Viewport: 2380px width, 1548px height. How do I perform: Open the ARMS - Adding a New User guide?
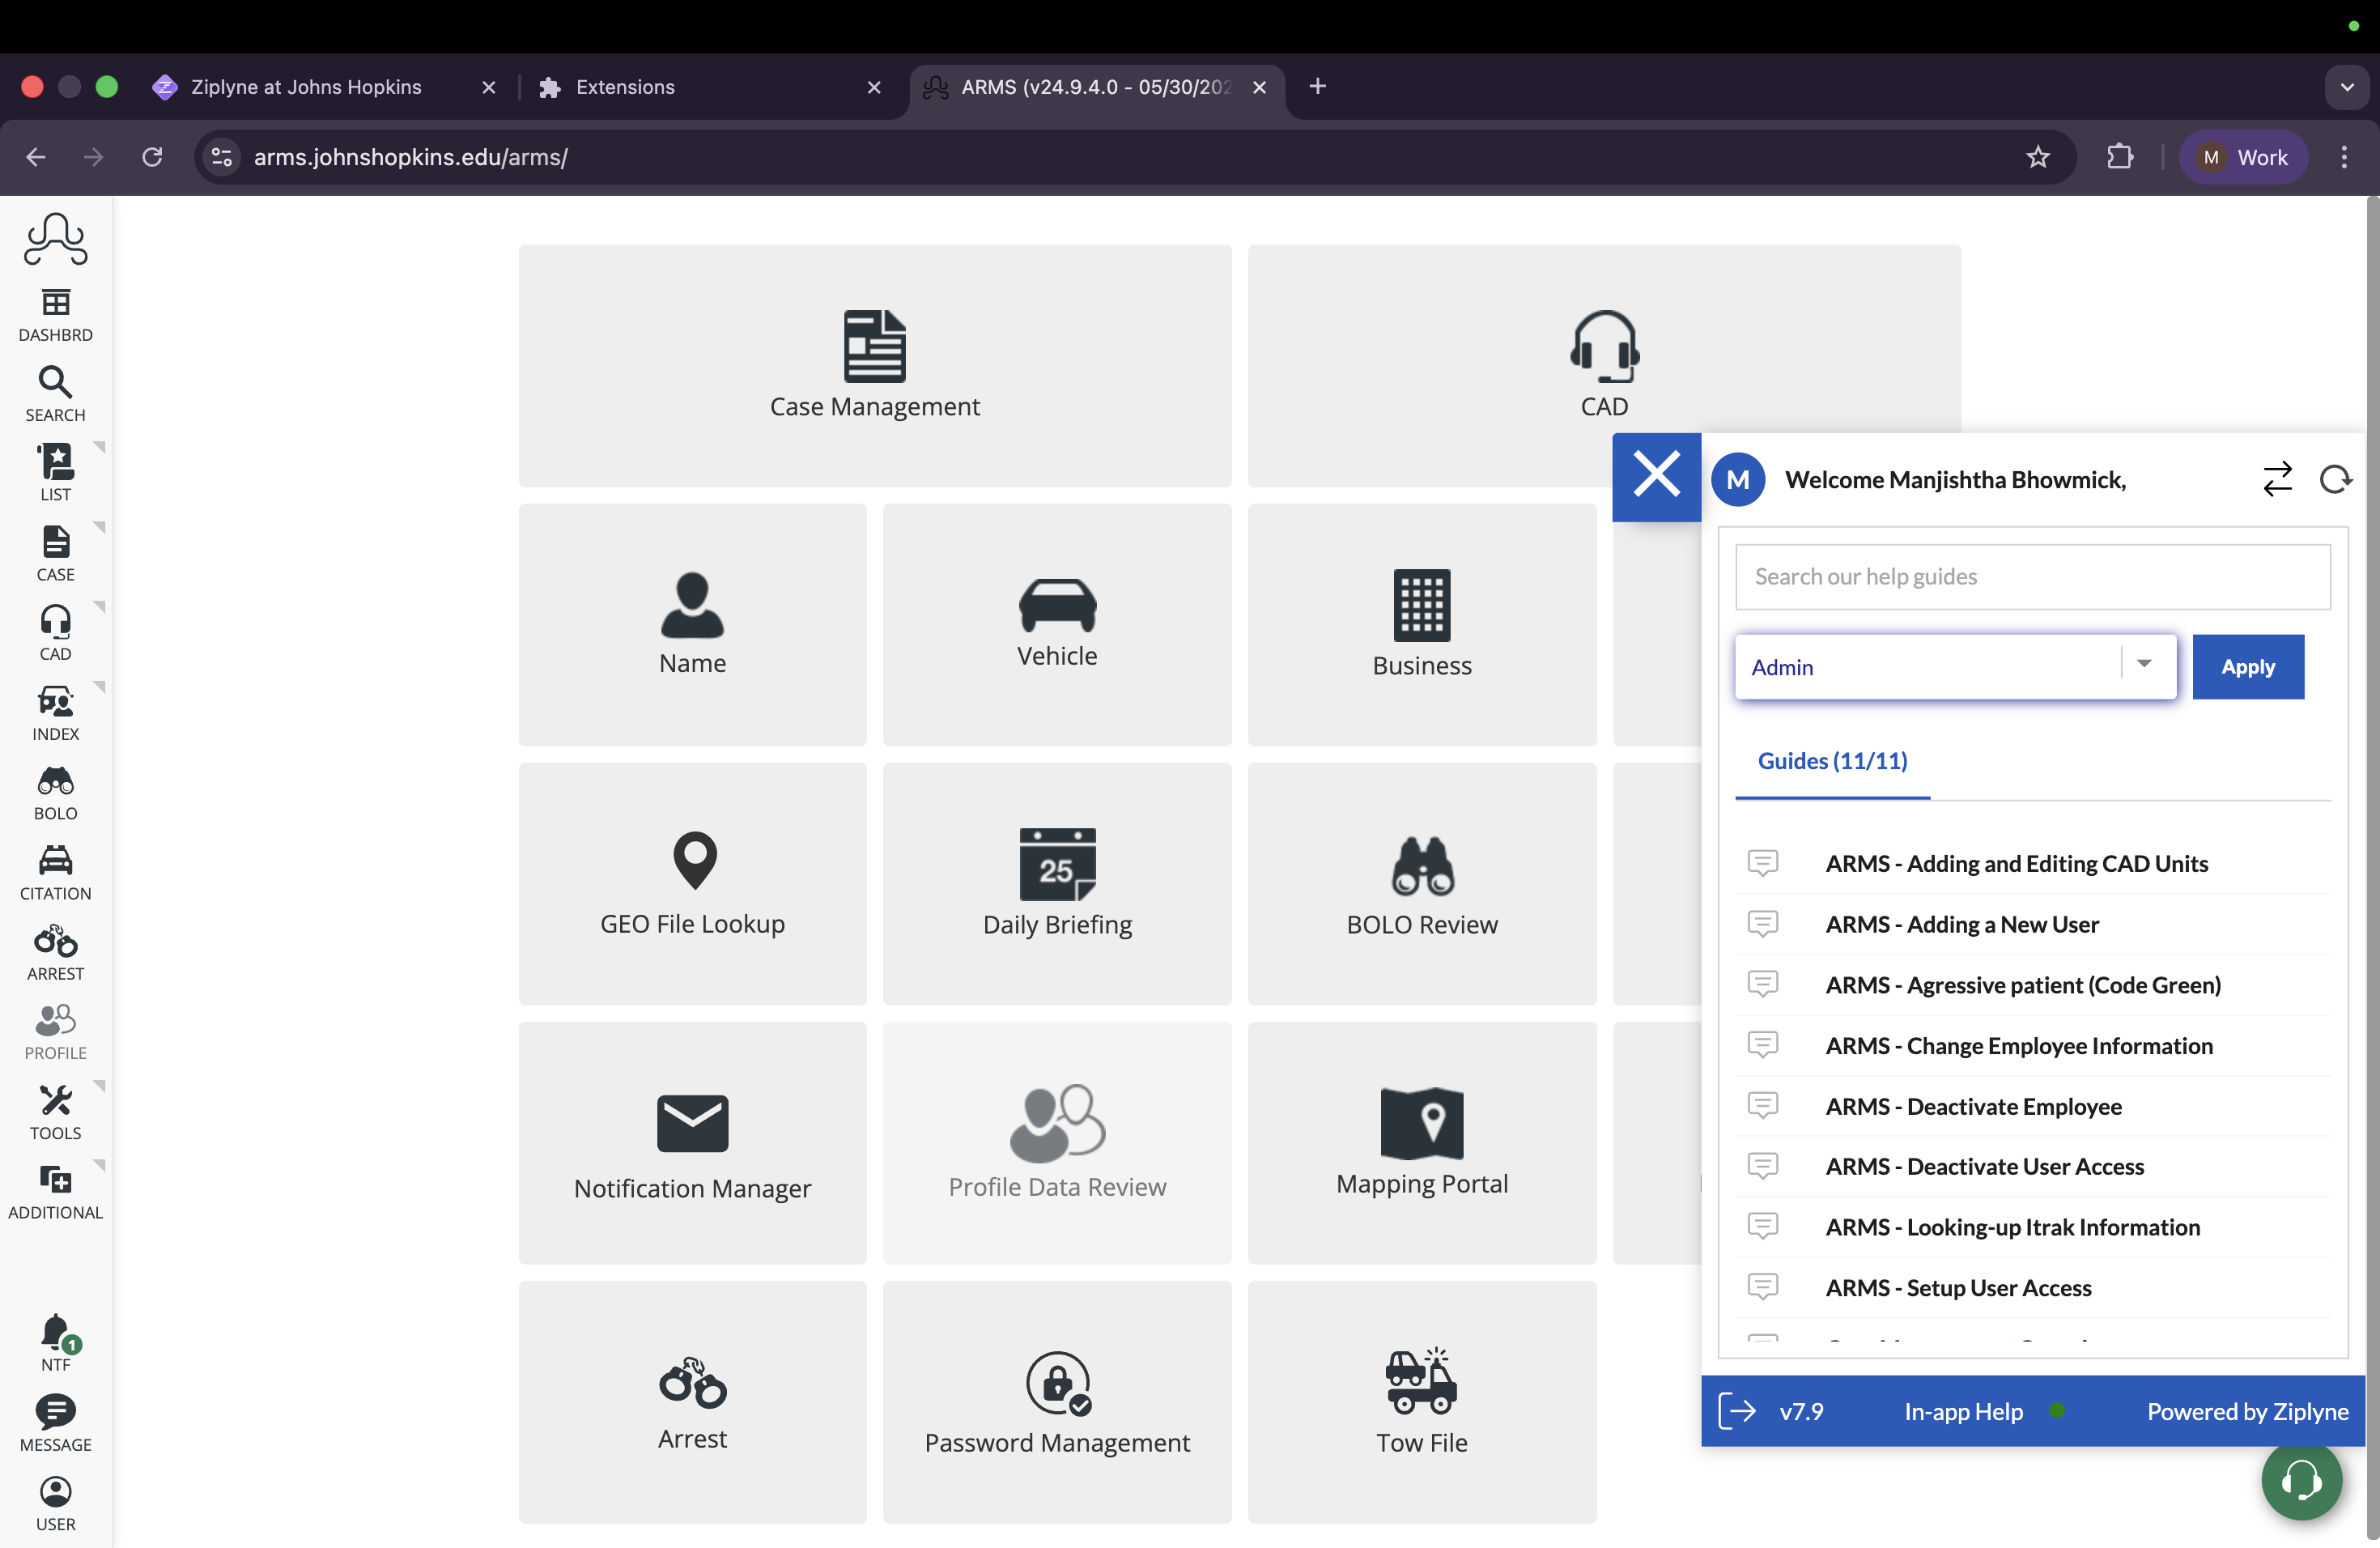click(x=1961, y=924)
